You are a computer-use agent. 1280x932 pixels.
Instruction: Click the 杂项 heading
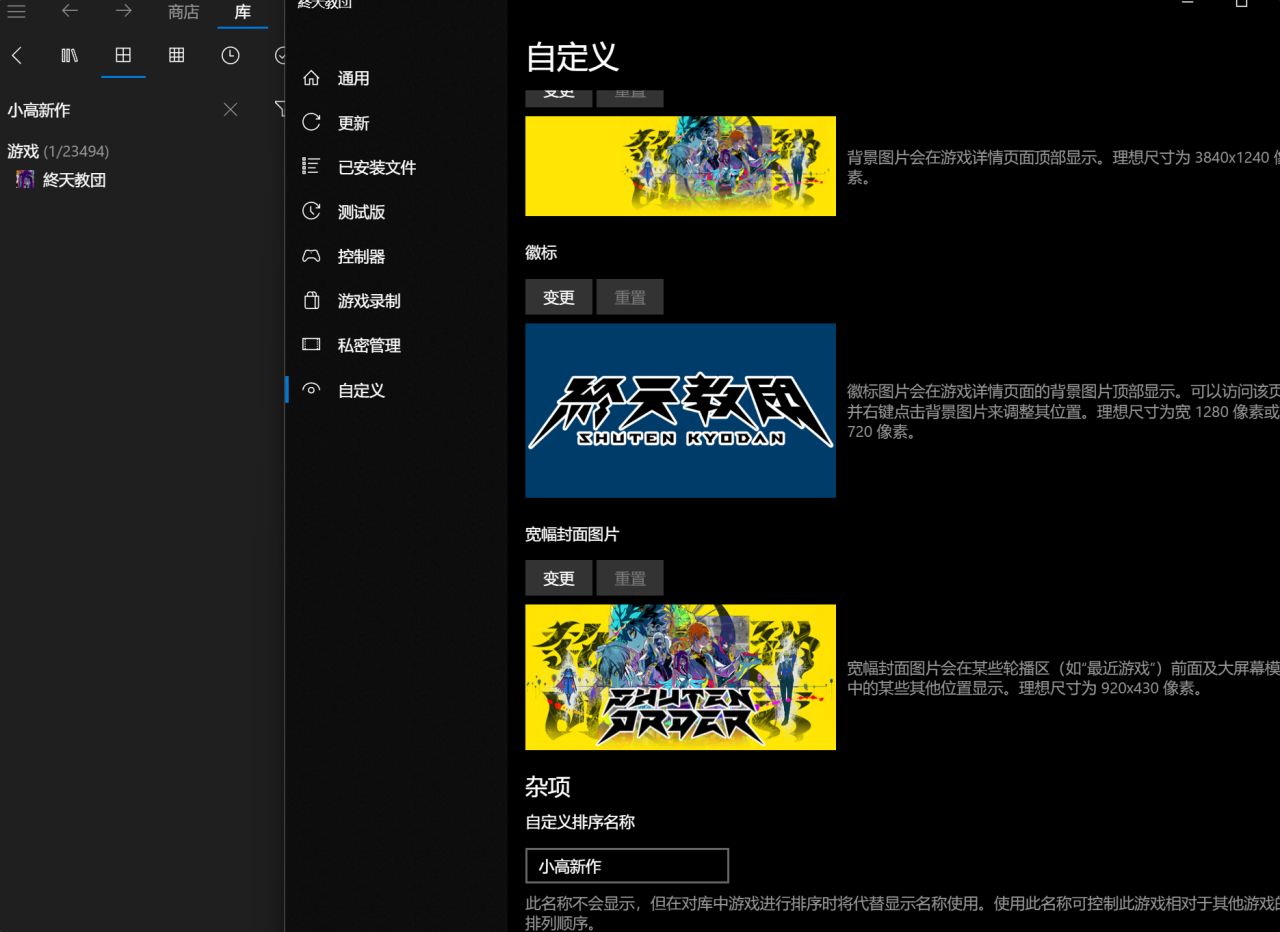click(548, 787)
